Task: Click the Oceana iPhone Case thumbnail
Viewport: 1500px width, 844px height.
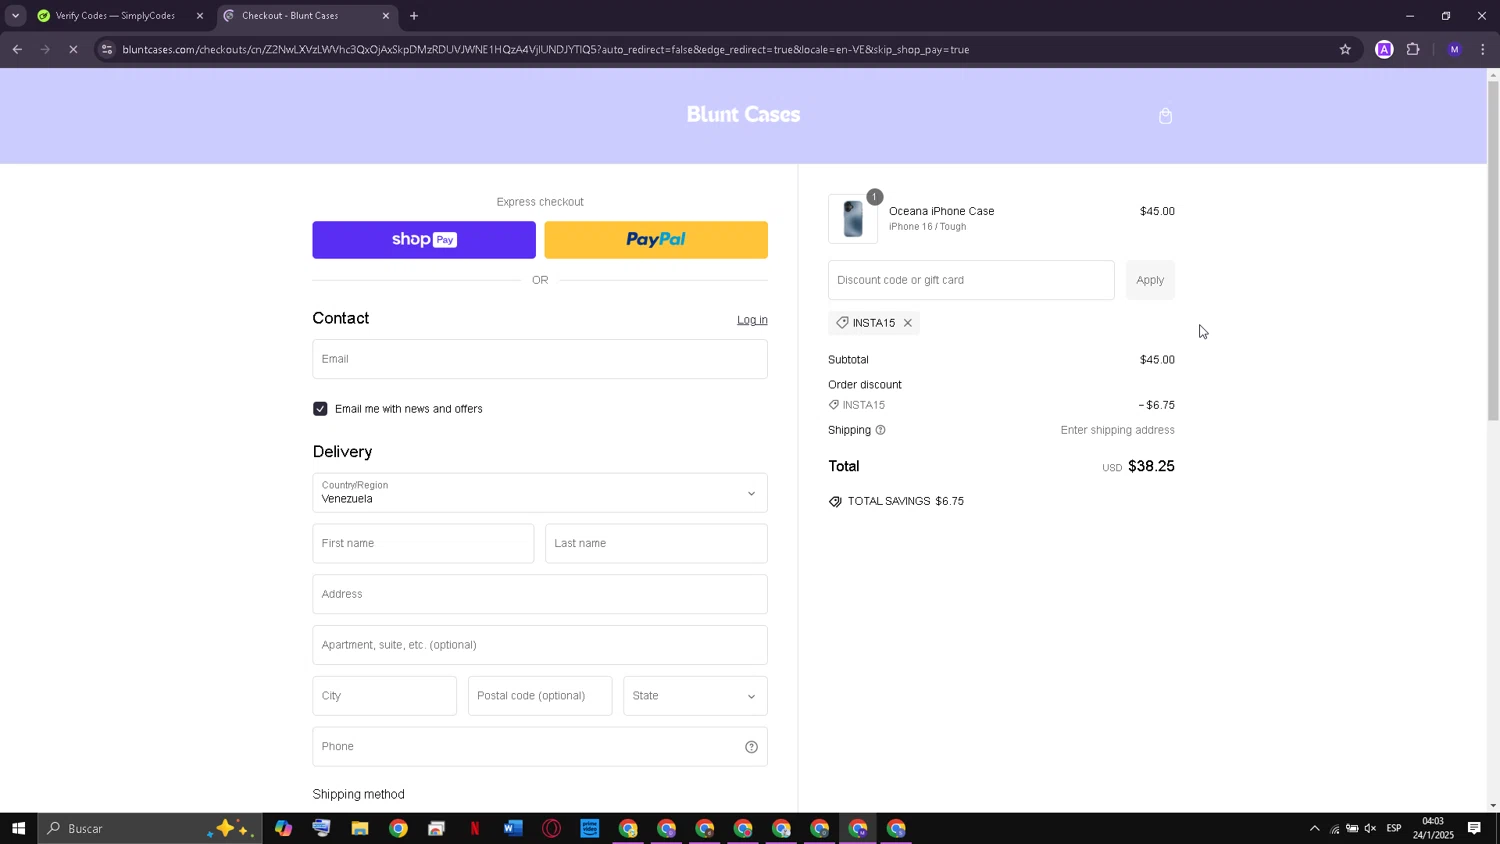Action: tap(853, 219)
